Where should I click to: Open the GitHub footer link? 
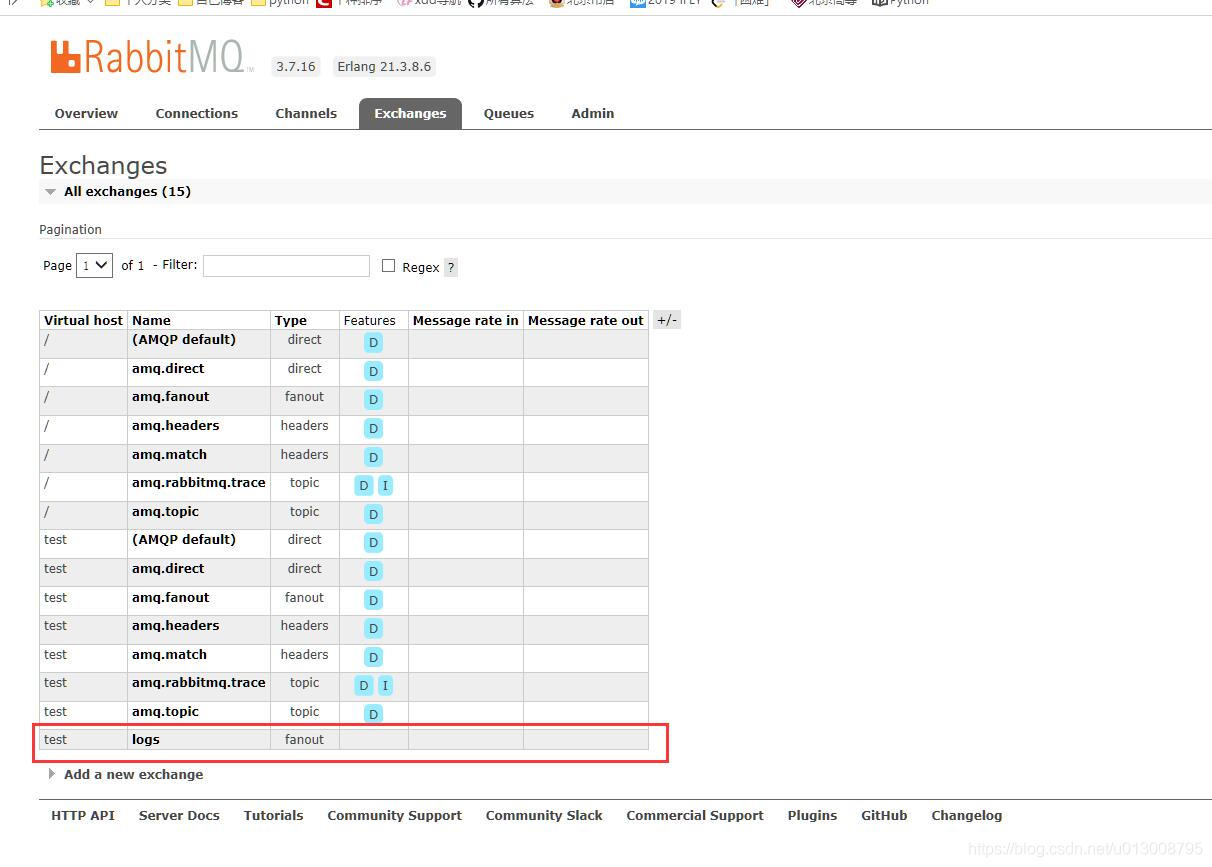point(884,815)
